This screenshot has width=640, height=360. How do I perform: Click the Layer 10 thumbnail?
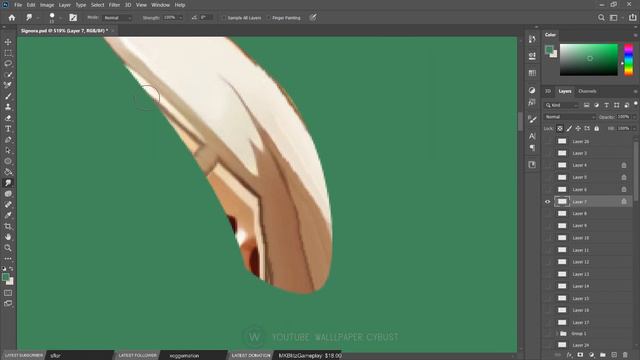pos(562,238)
